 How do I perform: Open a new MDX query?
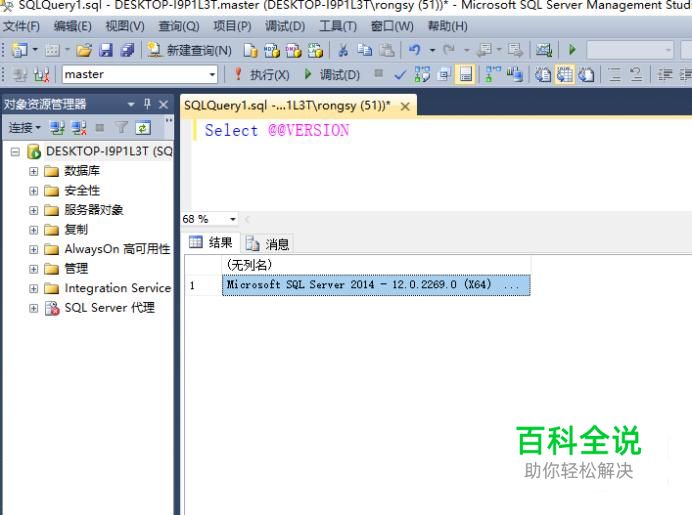pos(272,50)
